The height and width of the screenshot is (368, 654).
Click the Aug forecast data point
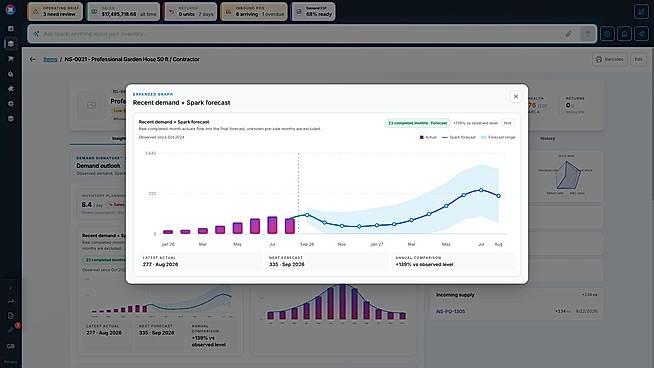(498, 196)
